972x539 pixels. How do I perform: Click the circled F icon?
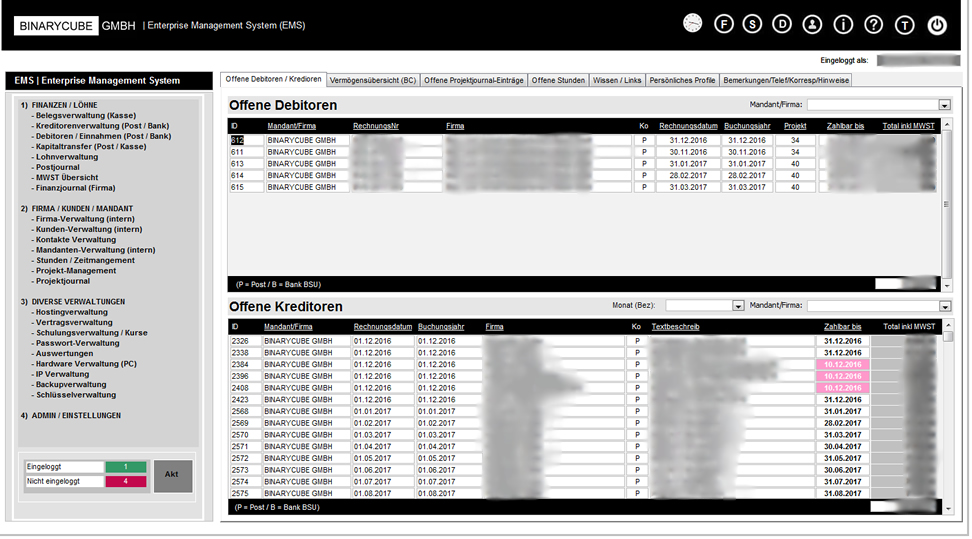point(723,25)
